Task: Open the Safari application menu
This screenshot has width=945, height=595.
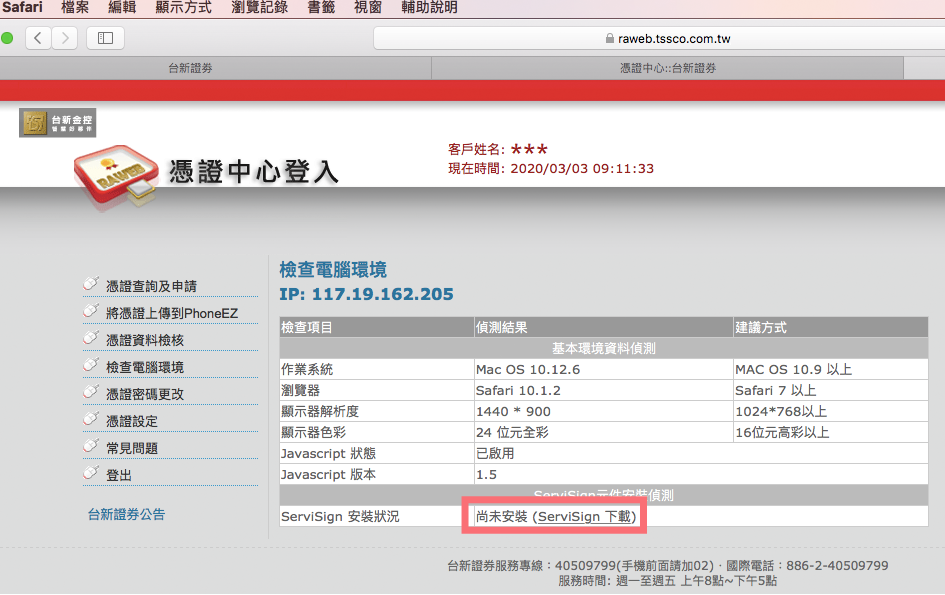Action: click(x=22, y=7)
